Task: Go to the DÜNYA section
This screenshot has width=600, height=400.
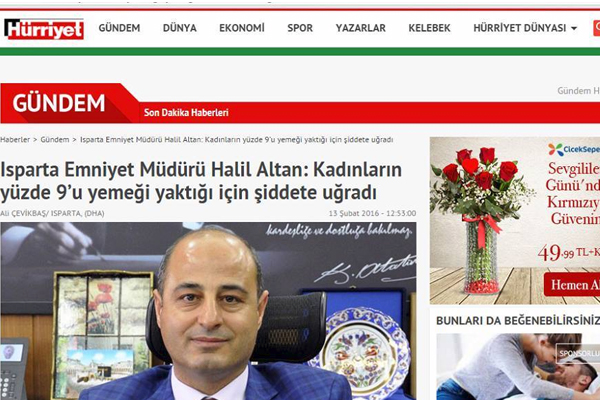Action: tap(180, 28)
